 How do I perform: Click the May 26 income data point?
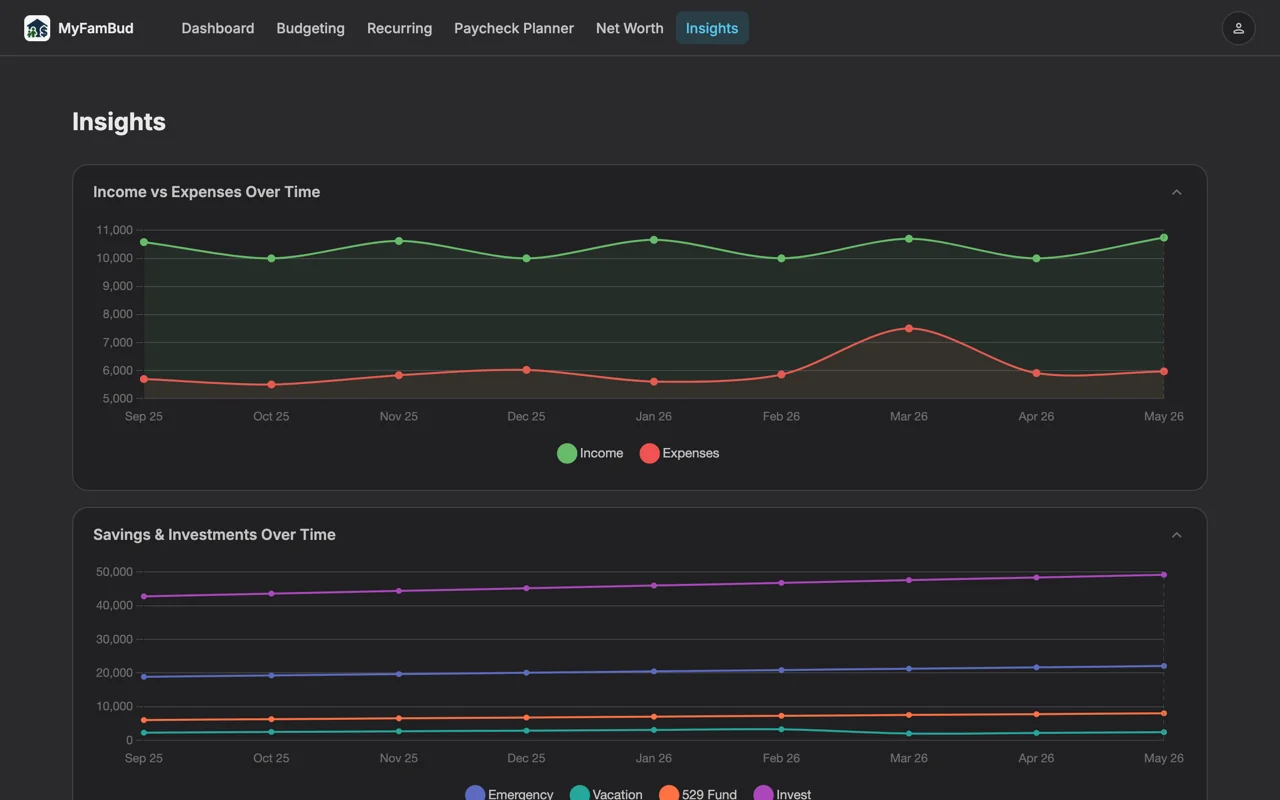tap(1164, 238)
